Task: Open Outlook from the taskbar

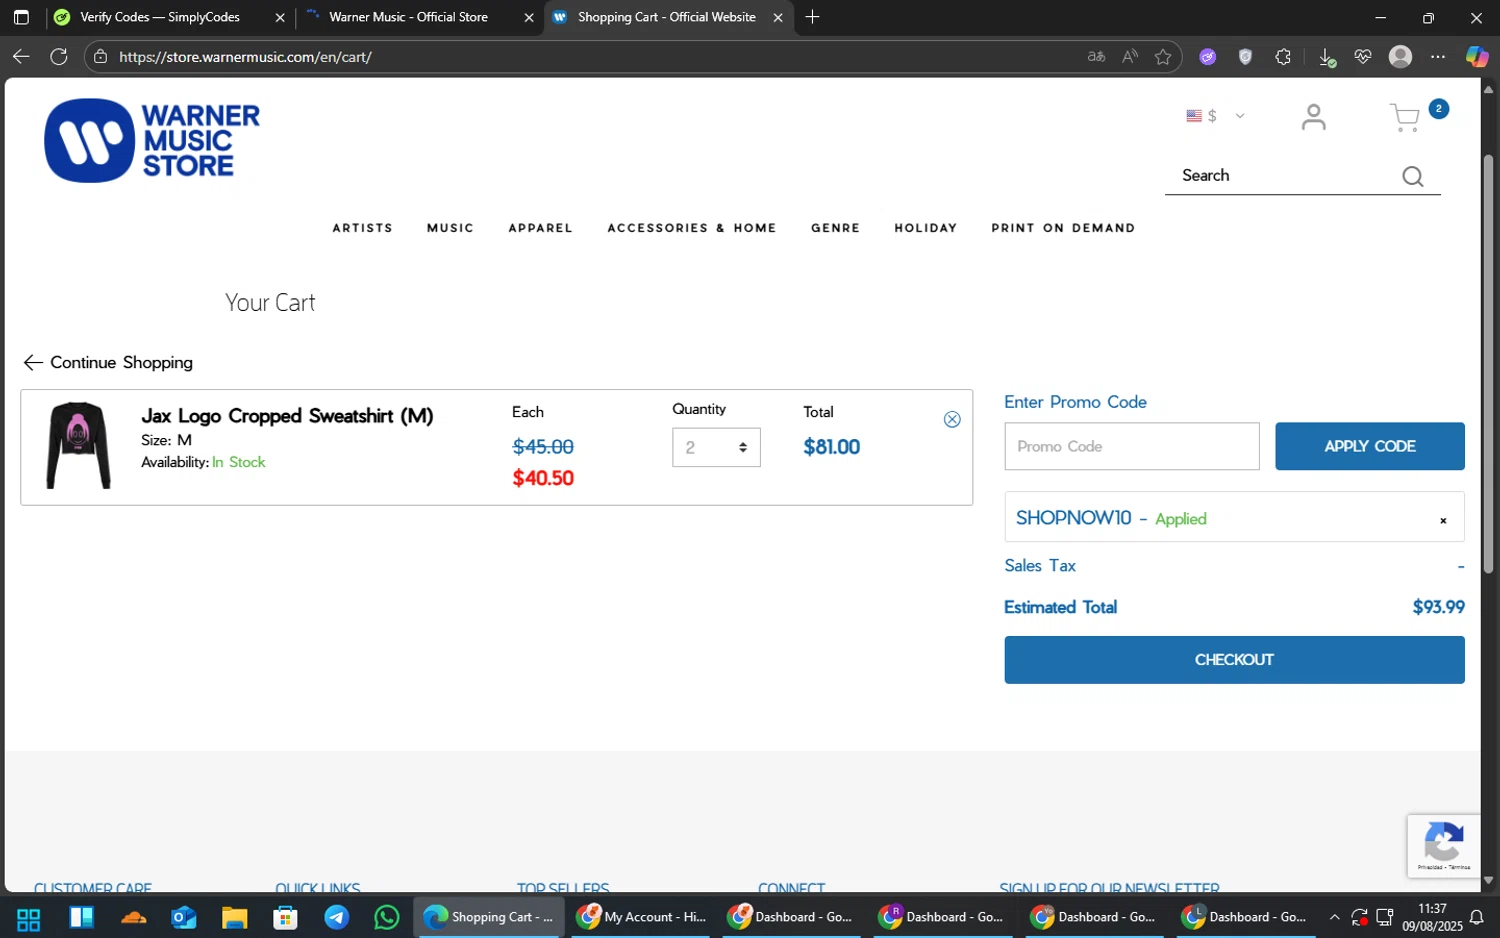Action: pyautogui.click(x=184, y=917)
